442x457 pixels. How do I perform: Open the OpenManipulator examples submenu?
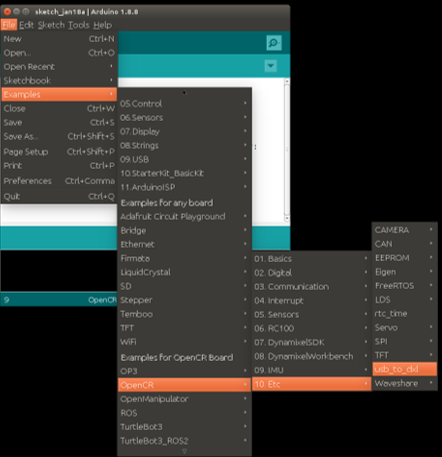(185, 399)
